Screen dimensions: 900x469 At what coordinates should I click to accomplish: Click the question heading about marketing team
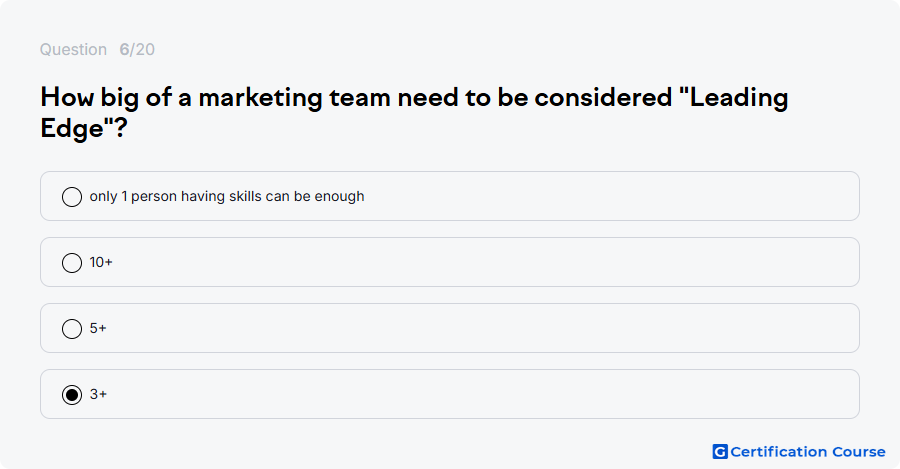[x=414, y=113]
